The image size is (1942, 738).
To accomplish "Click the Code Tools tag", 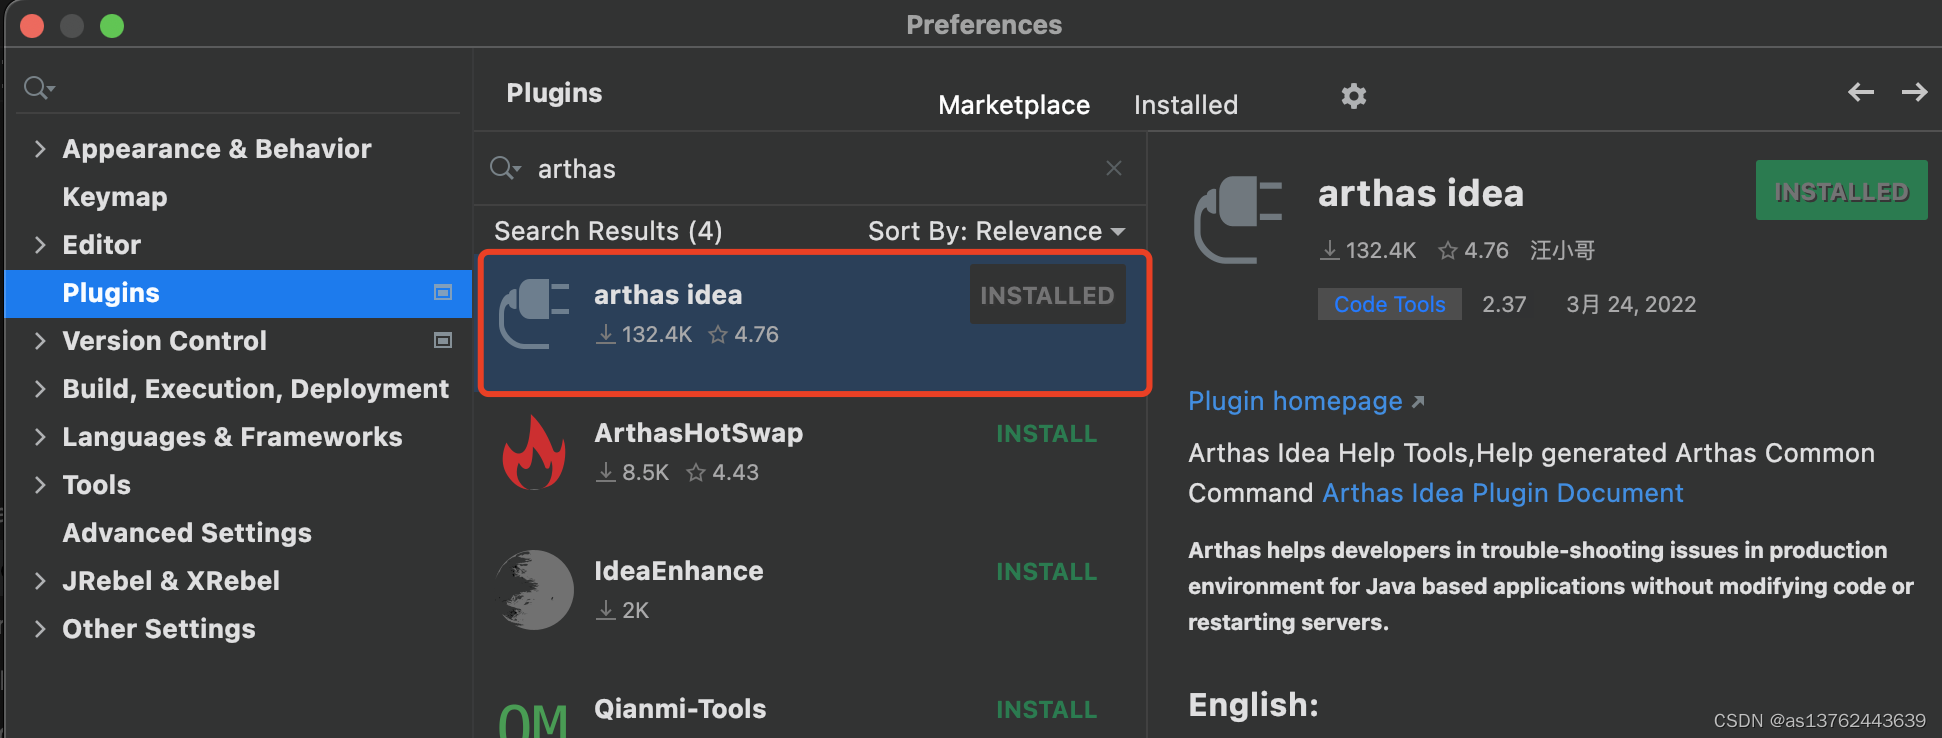I will (1389, 304).
